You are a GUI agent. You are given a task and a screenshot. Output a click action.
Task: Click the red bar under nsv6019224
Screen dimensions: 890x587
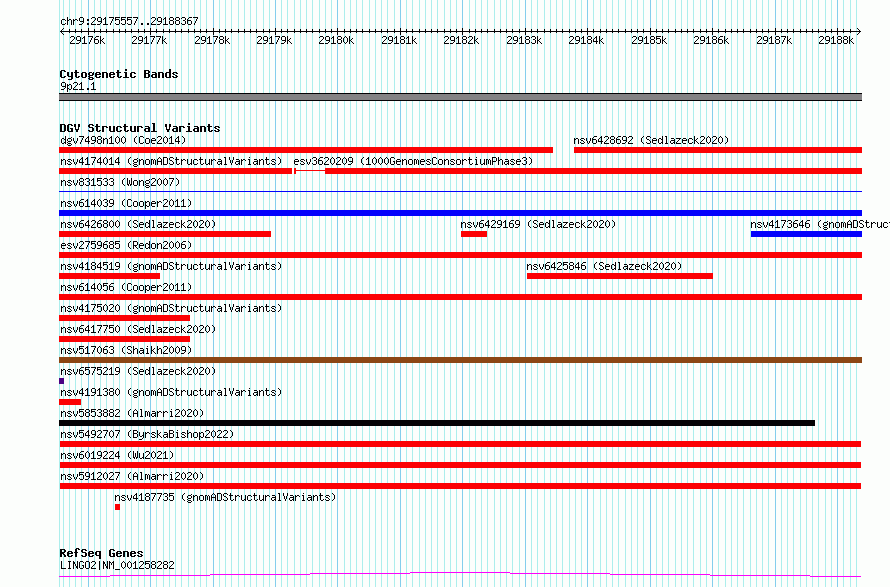(460, 465)
